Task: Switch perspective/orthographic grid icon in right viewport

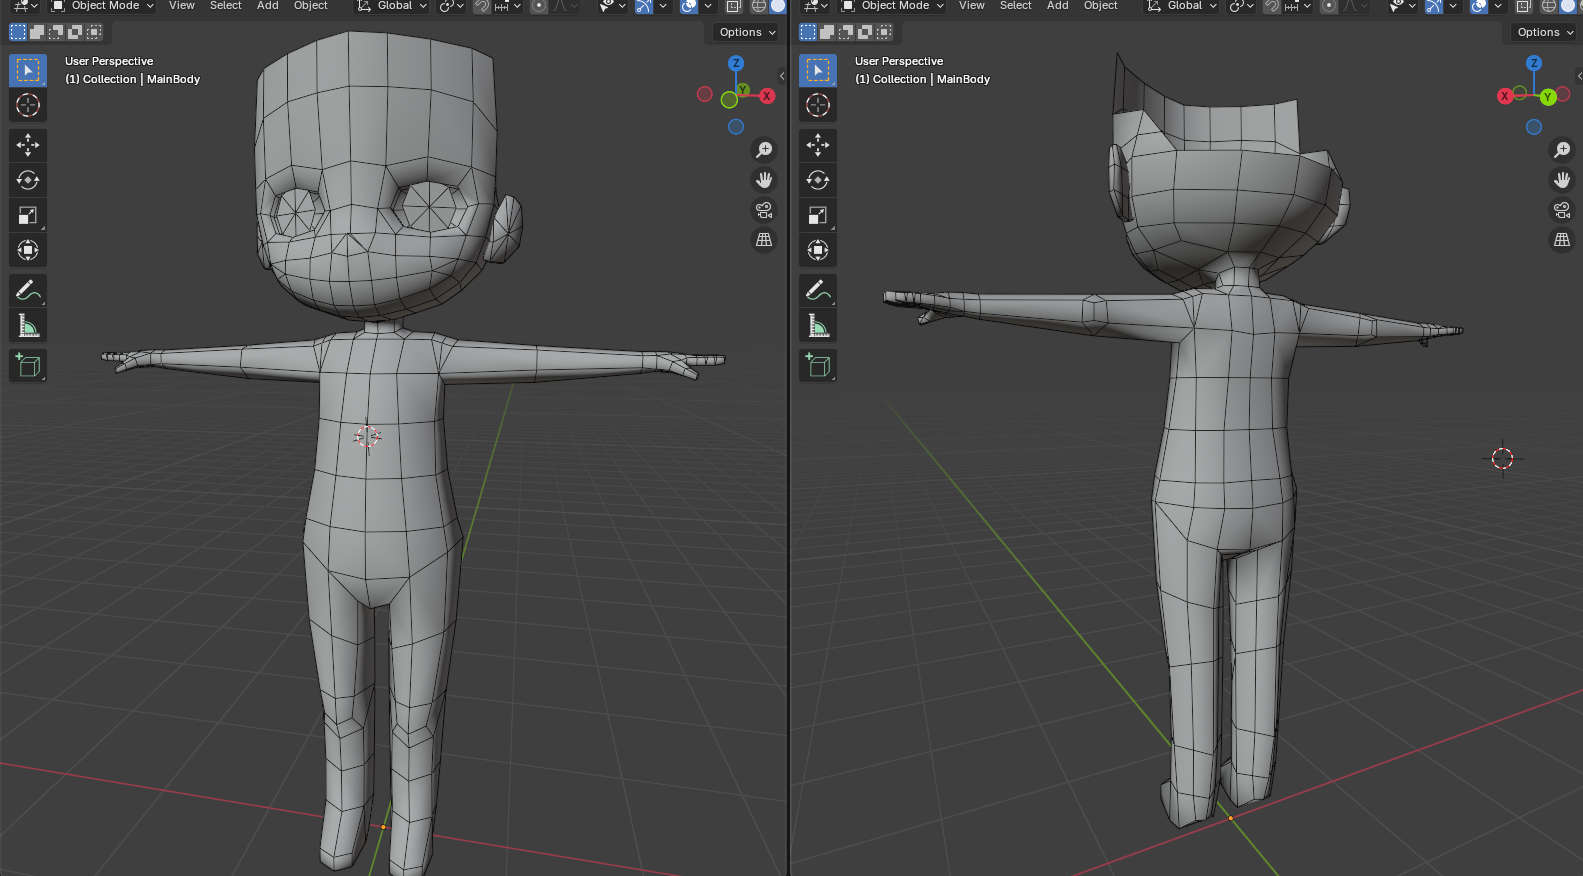Action: pyautogui.click(x=1561, y=240)
